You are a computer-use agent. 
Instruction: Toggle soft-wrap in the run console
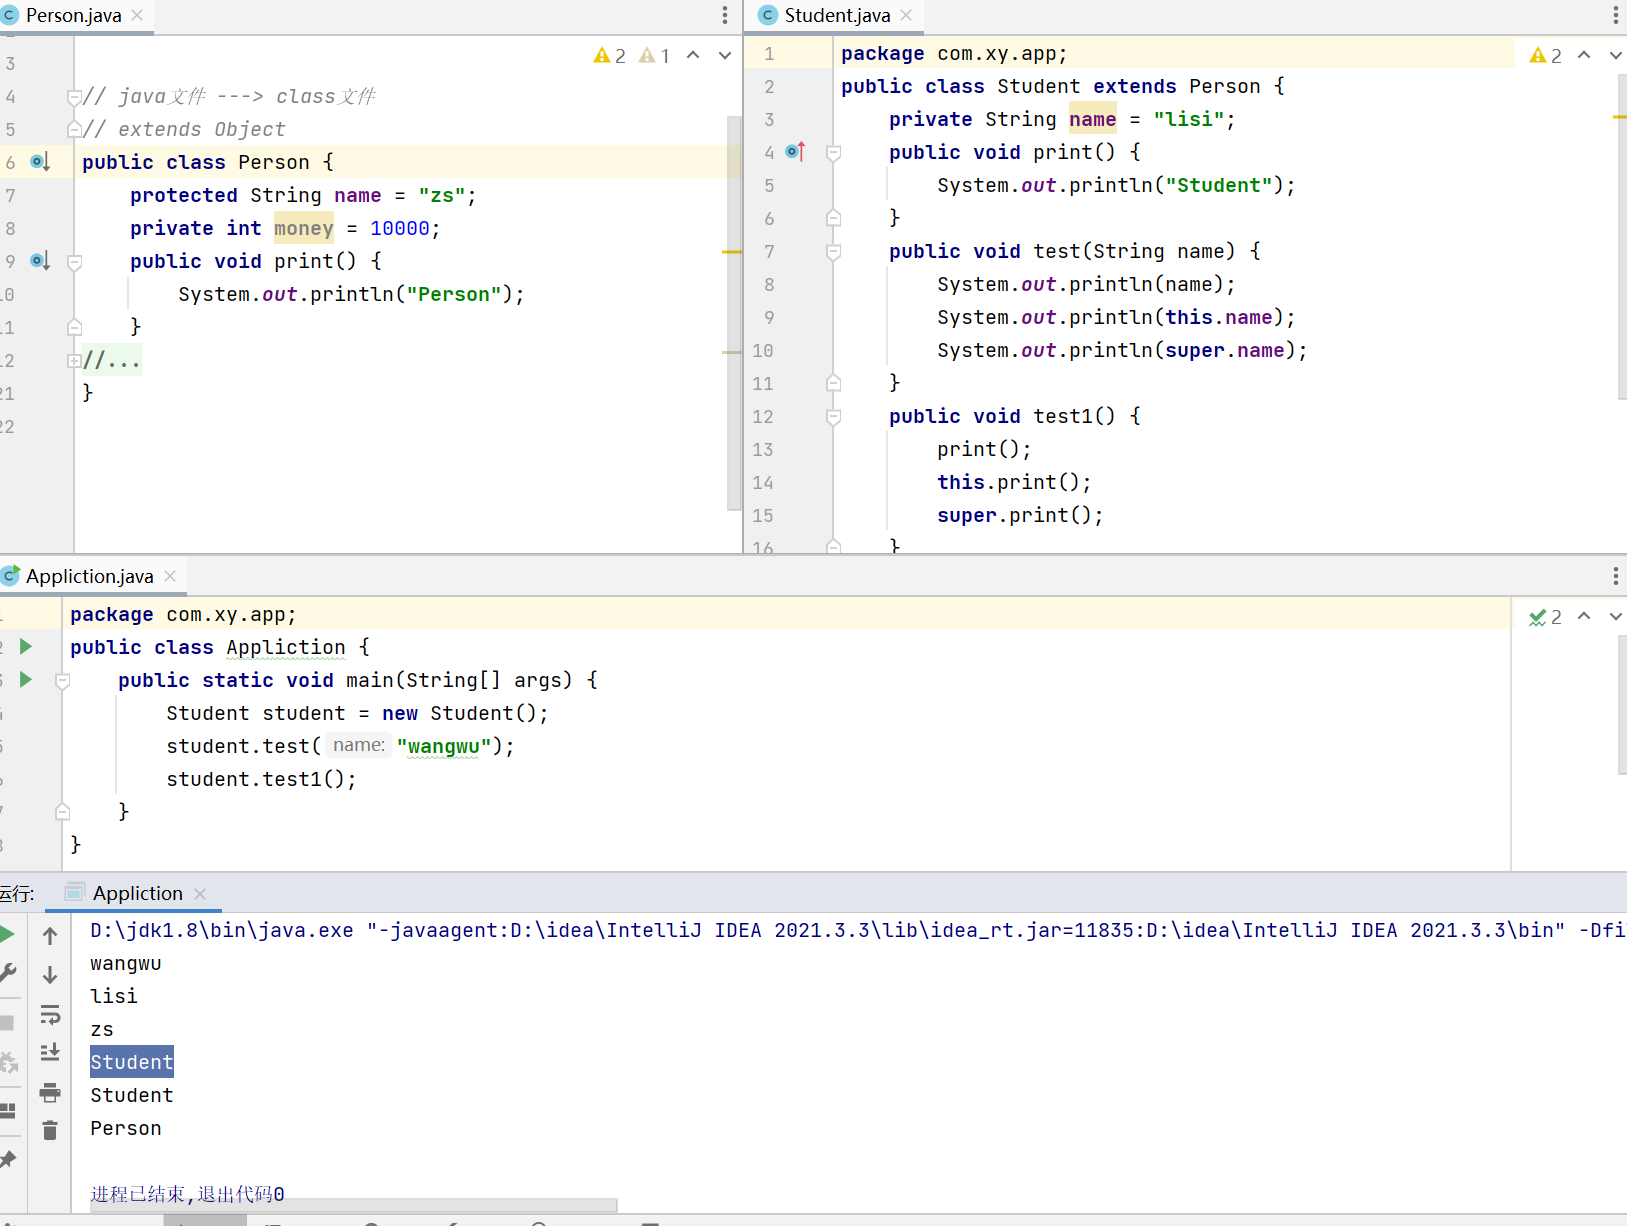click(50, 1014)
